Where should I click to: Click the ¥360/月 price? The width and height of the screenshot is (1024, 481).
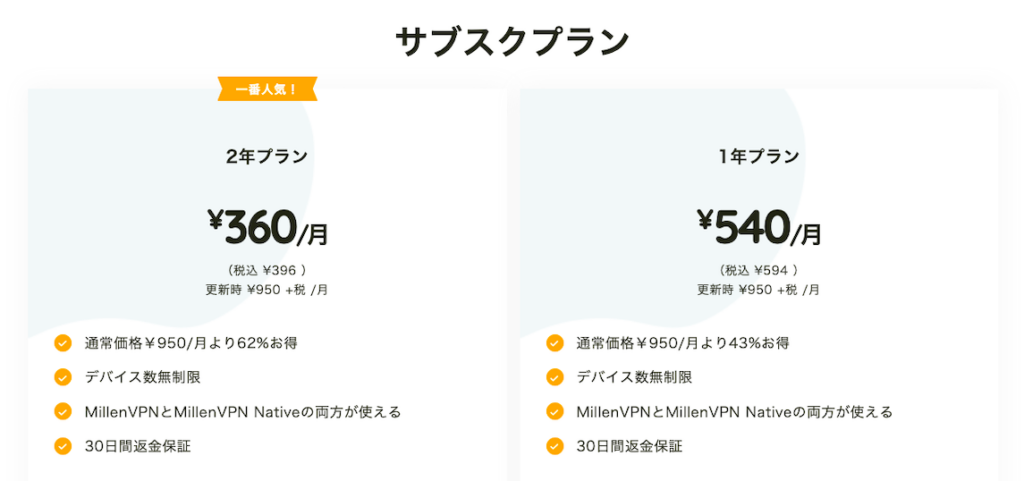click(x=267, y=228)
